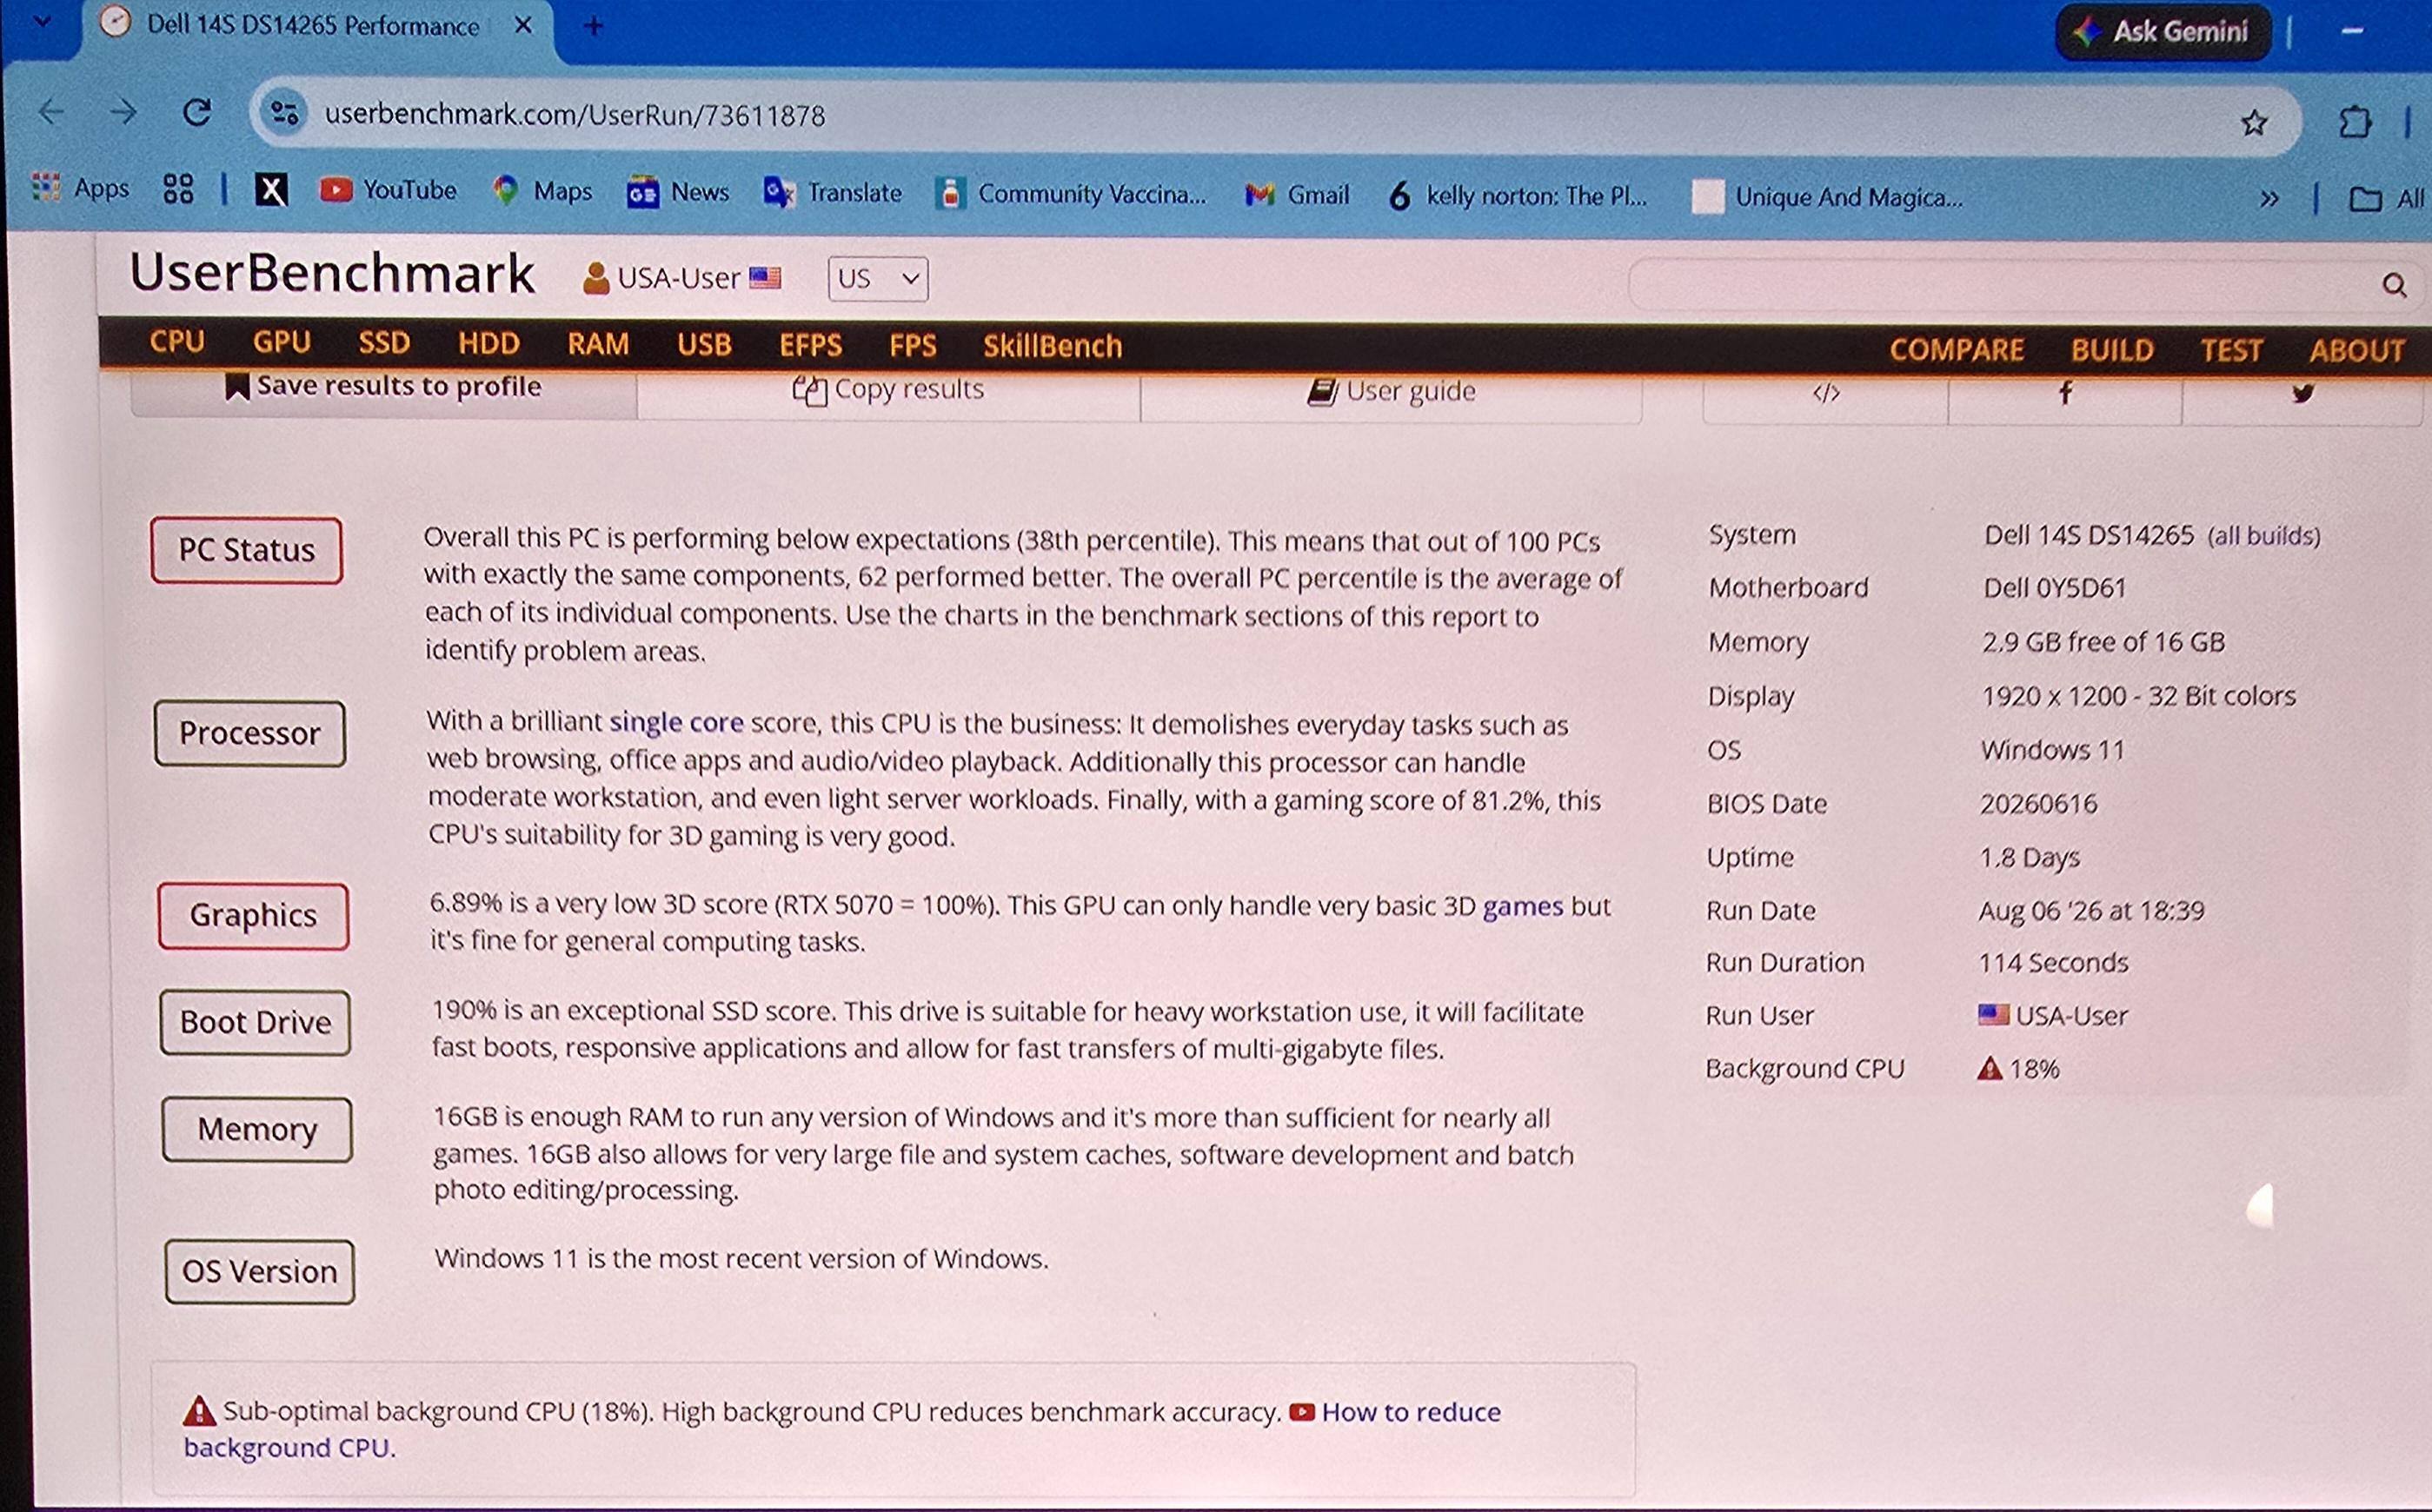Open the US country dropdown
Screen dimensions: 2432x1512
877,278
